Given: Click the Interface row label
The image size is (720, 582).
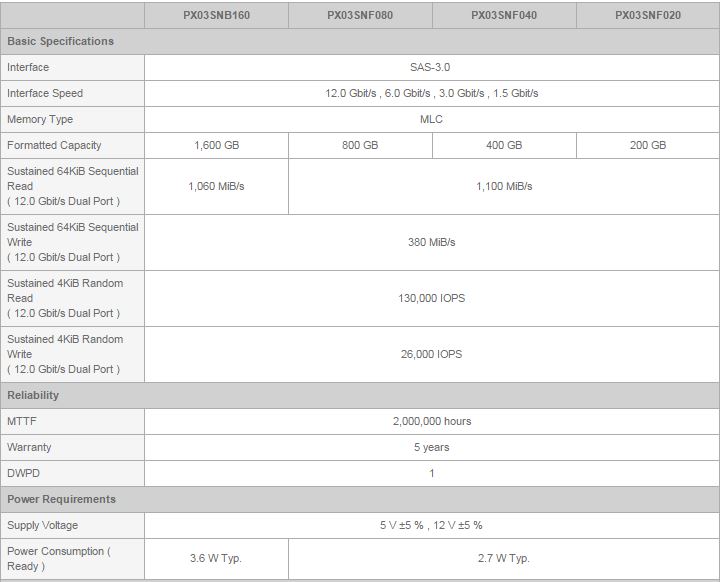Looking at the screenshot, I should (x=28, y=67).
